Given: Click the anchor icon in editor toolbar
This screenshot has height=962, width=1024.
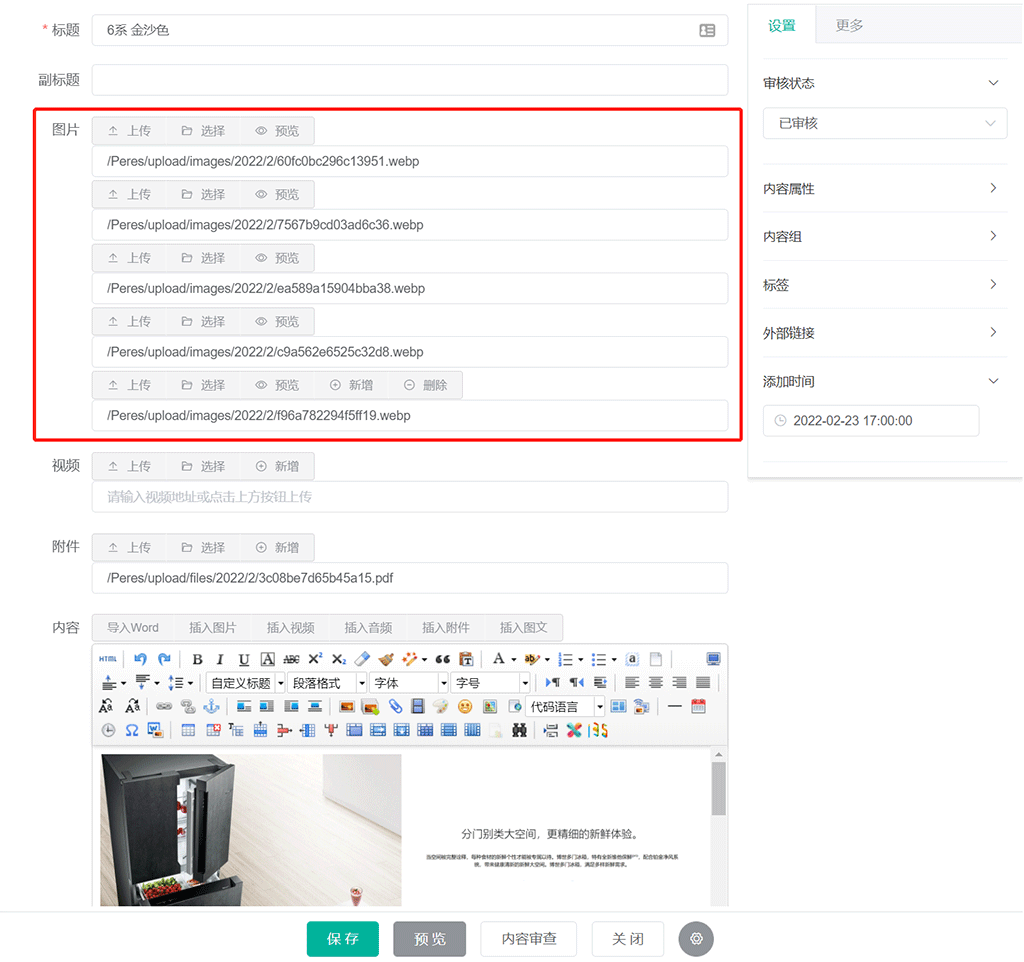Looking at the screenshot, I should point(210,707).
